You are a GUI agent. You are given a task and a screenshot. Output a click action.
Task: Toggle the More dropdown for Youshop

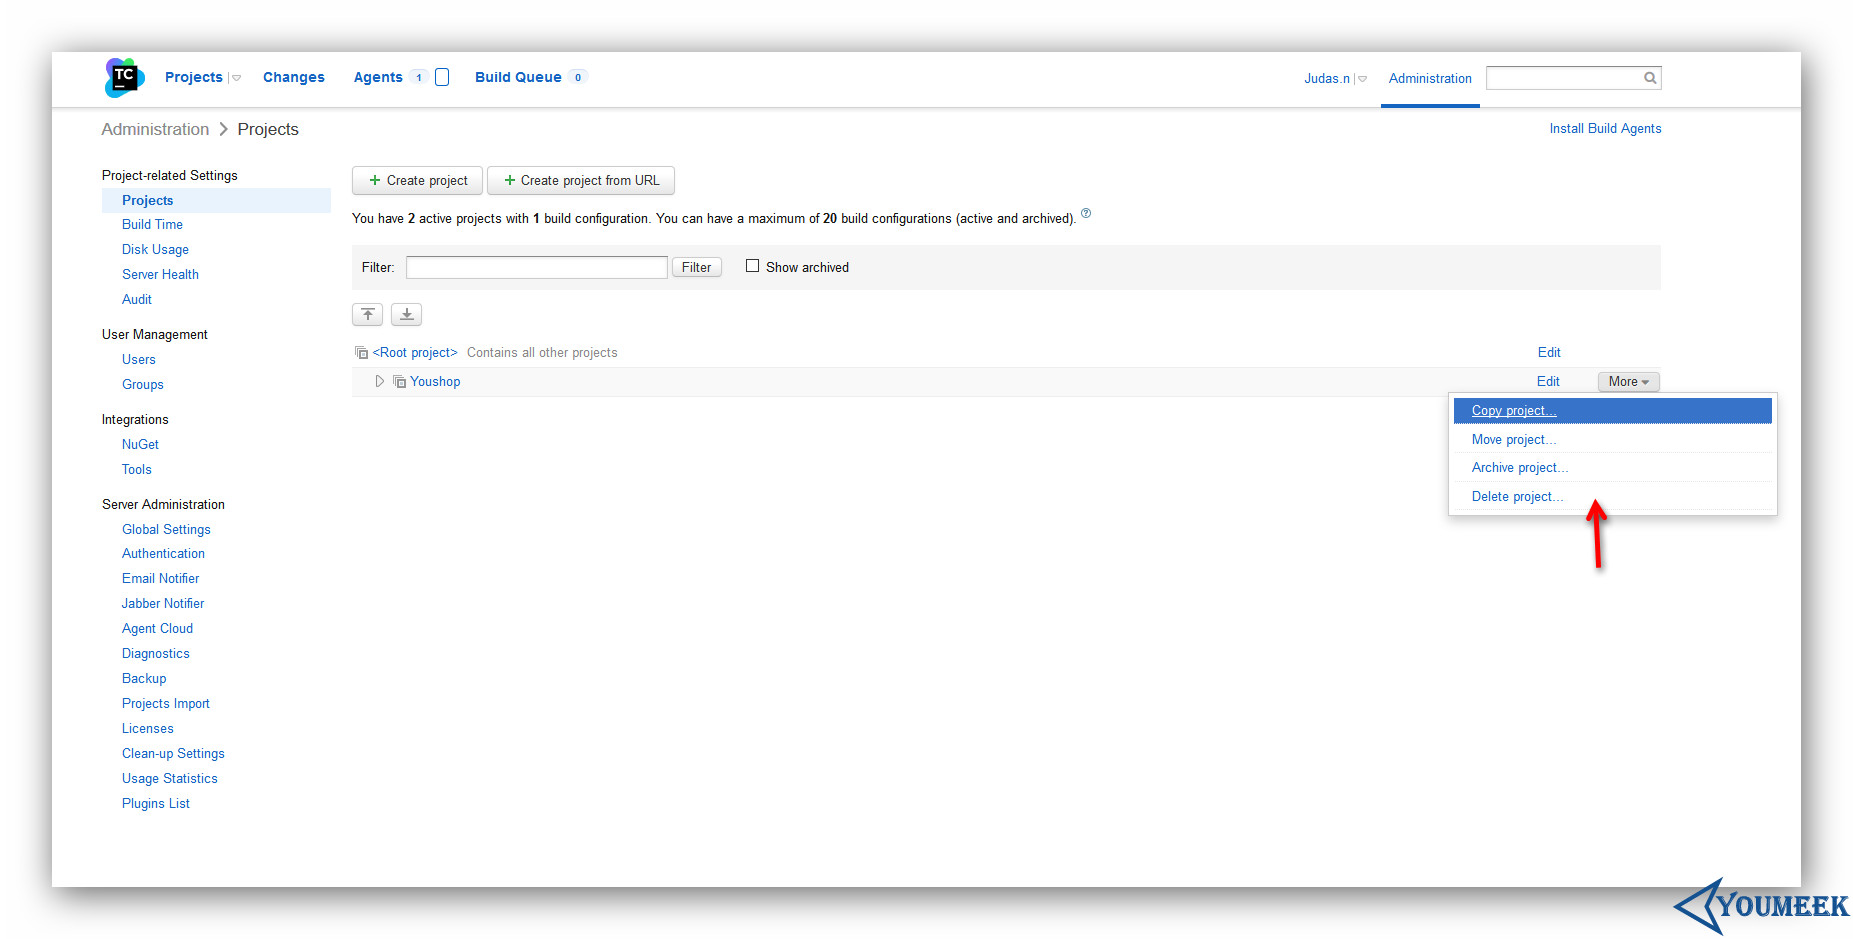(1628, 381)
